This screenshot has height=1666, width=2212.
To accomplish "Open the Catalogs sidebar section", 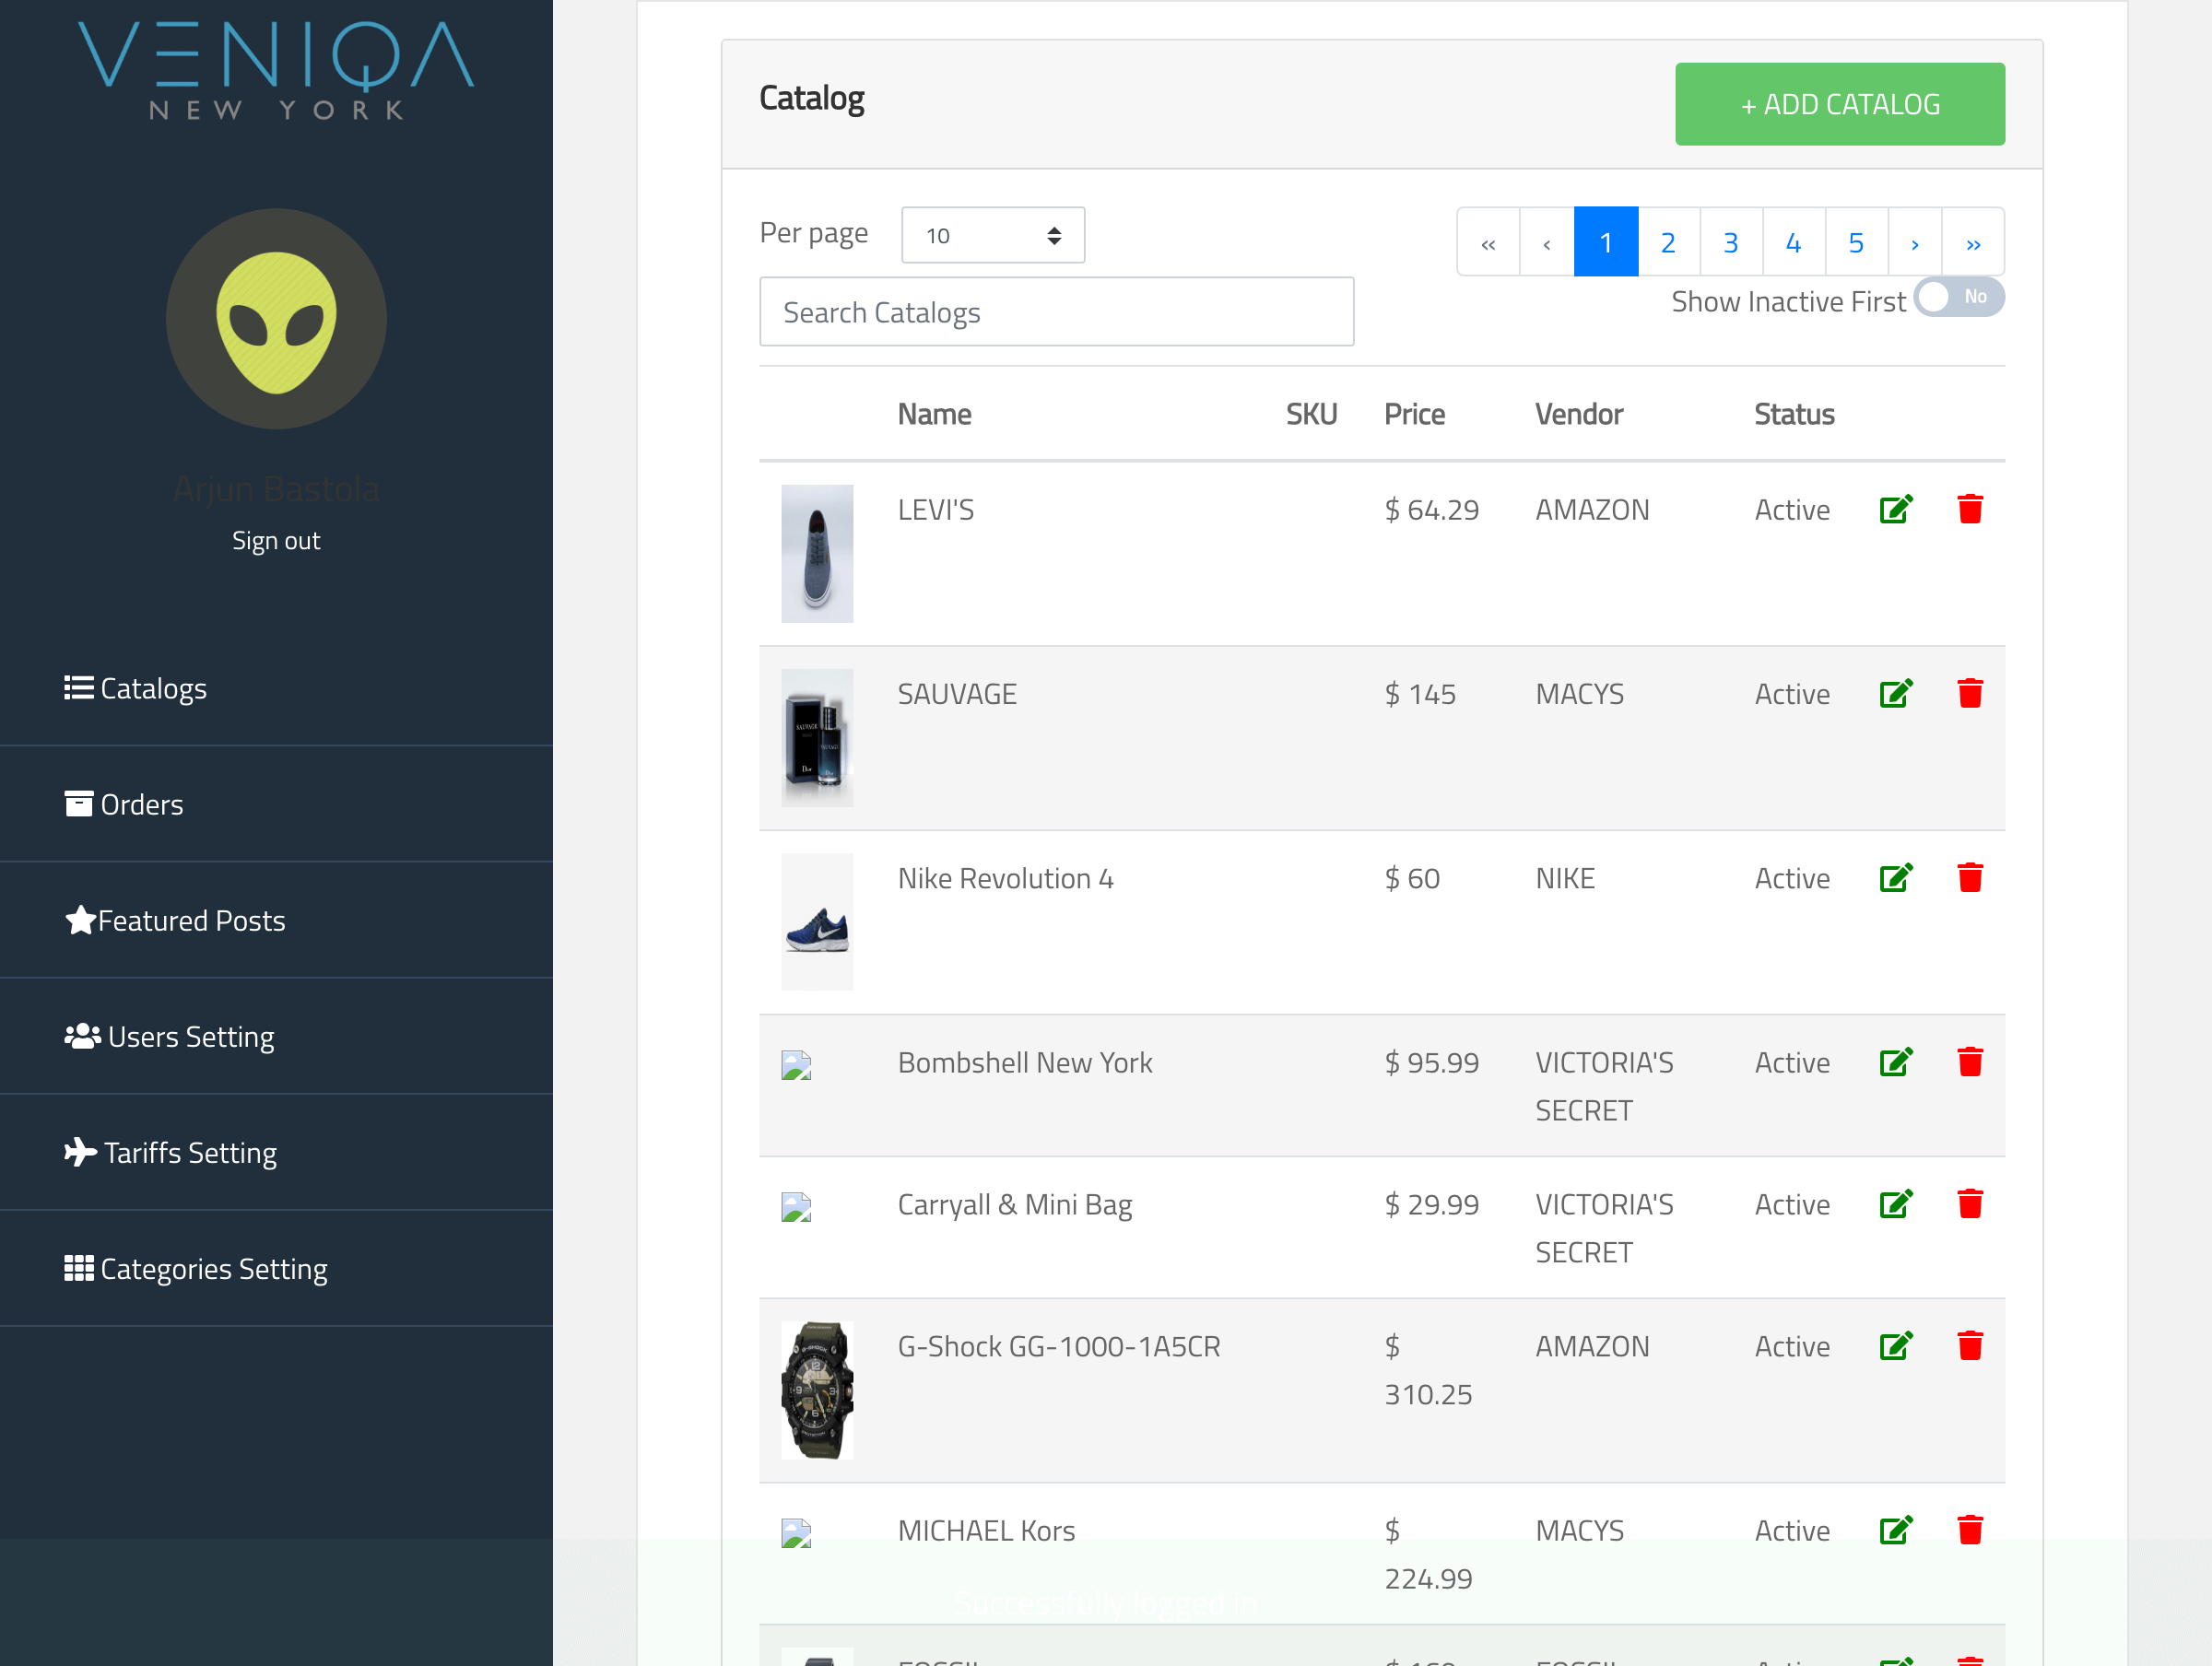I will click(x=136, y=688).
